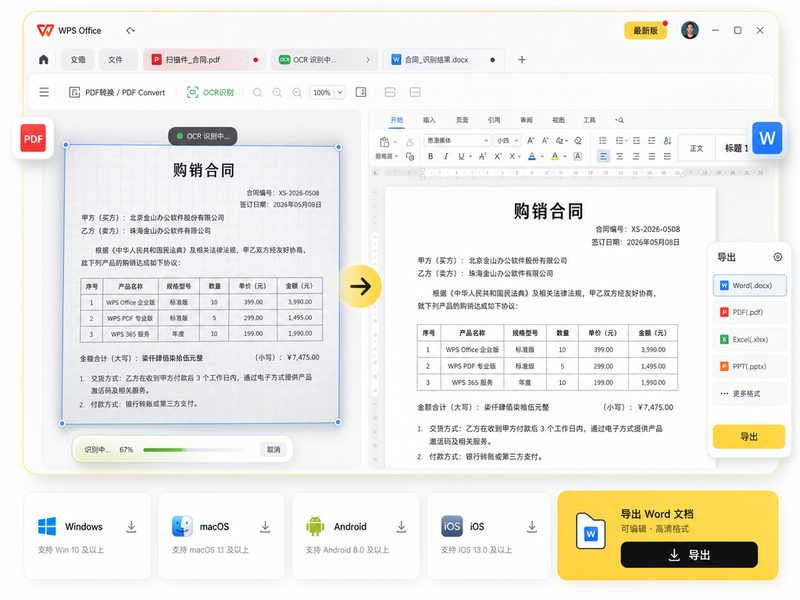Click the cut scissors icon
800x600 pixels.
(x=409, y=141)
